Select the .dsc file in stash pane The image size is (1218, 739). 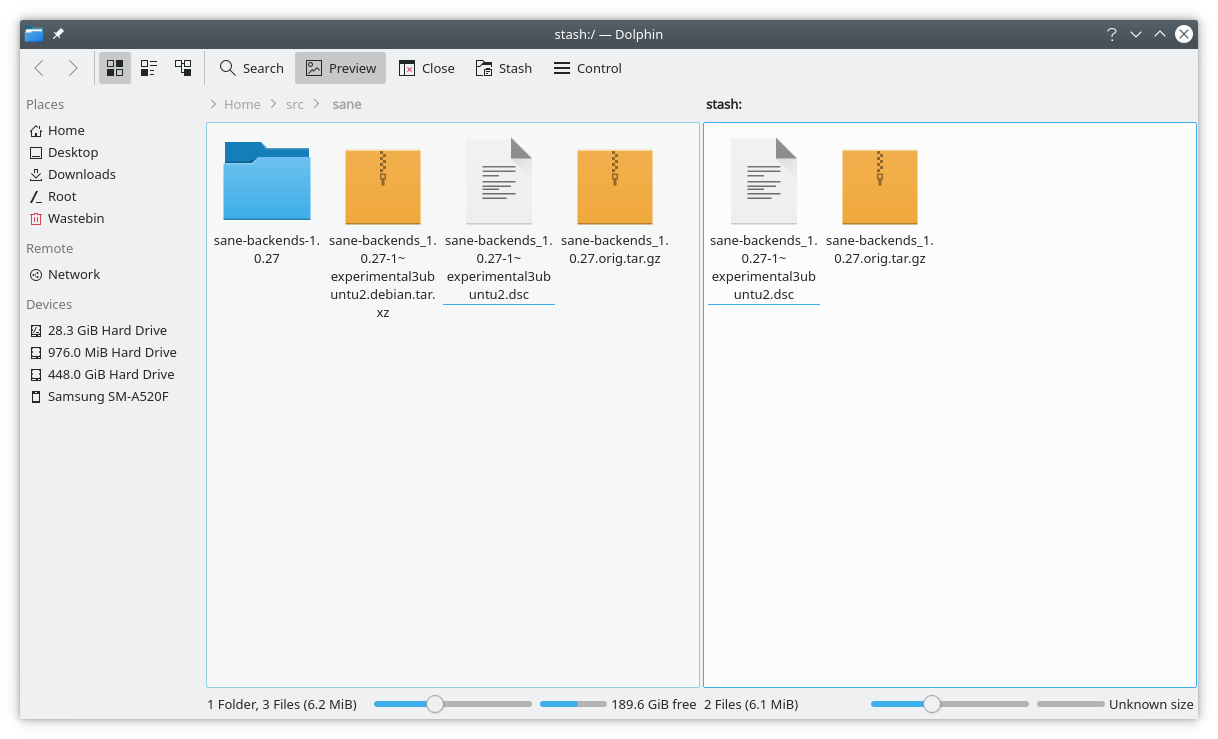[763, 182]
